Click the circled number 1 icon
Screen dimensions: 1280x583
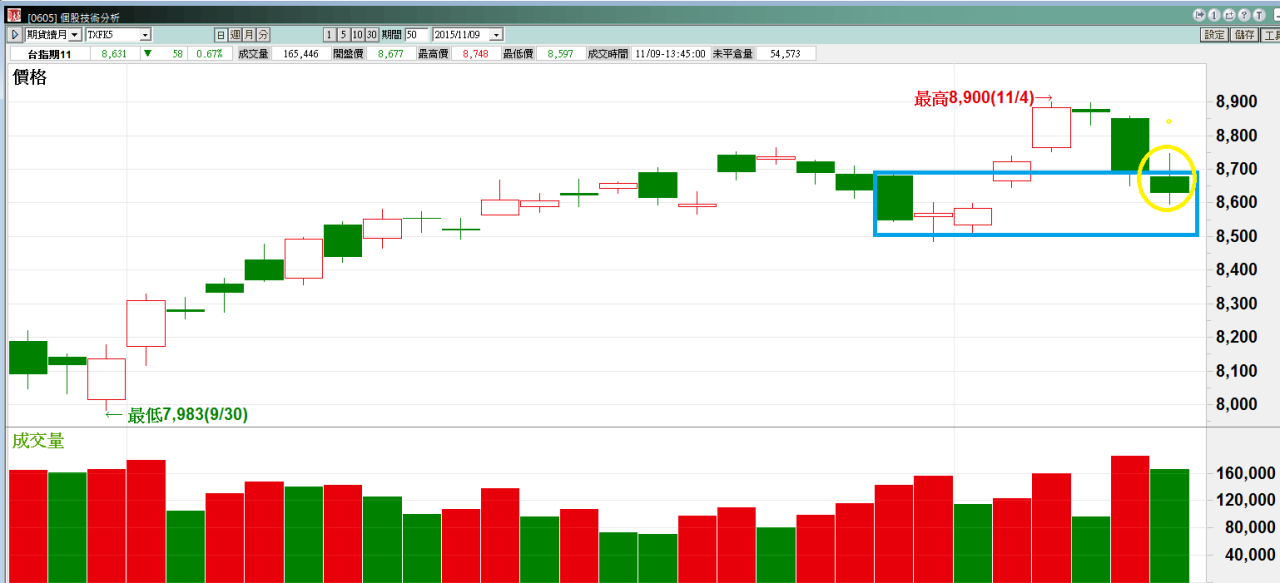tap(1213, 16)
